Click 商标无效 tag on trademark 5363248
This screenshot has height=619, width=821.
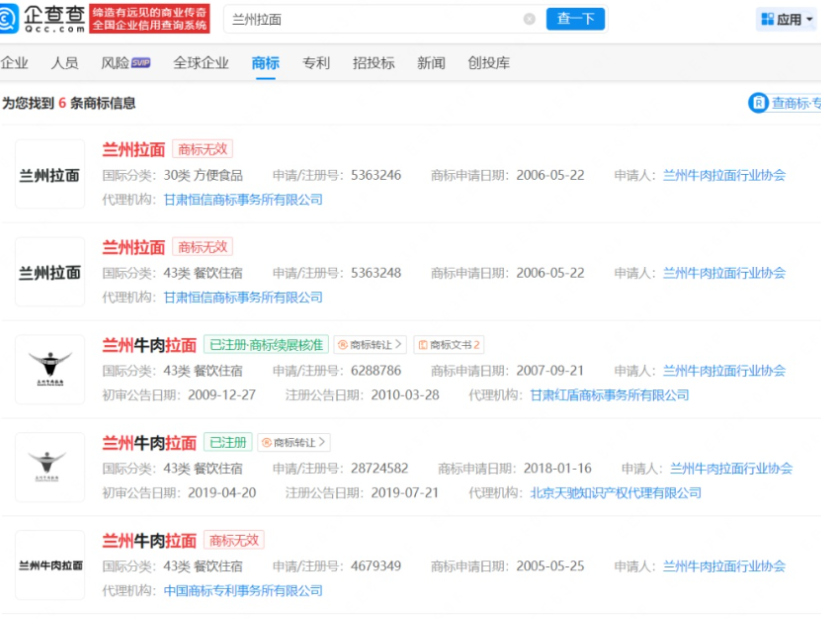203,247
